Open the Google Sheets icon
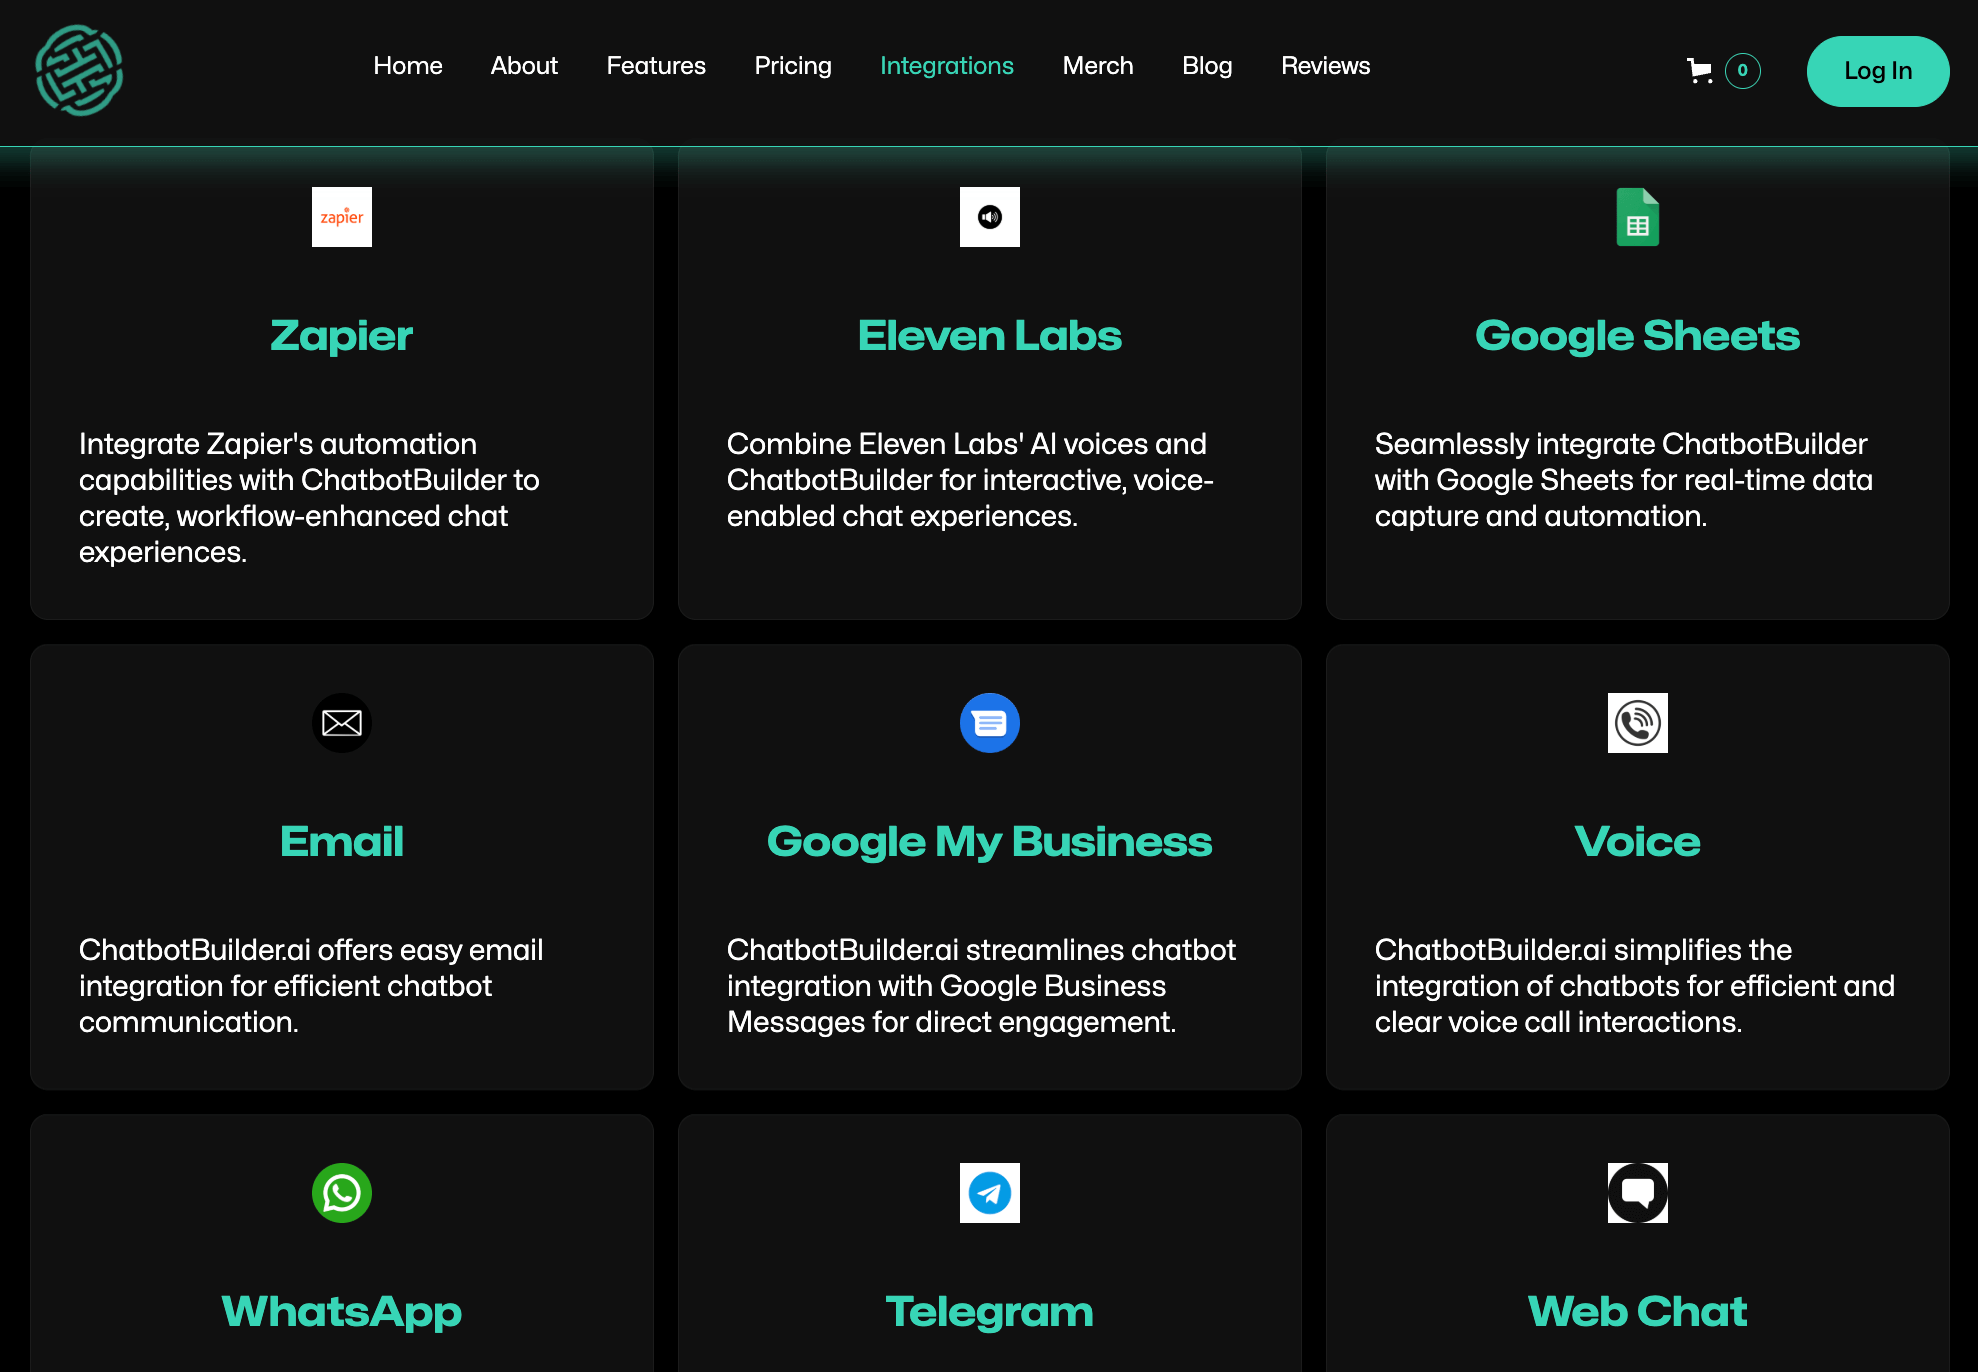This screenshot has width=1978, height=1372. (1637, 217)
